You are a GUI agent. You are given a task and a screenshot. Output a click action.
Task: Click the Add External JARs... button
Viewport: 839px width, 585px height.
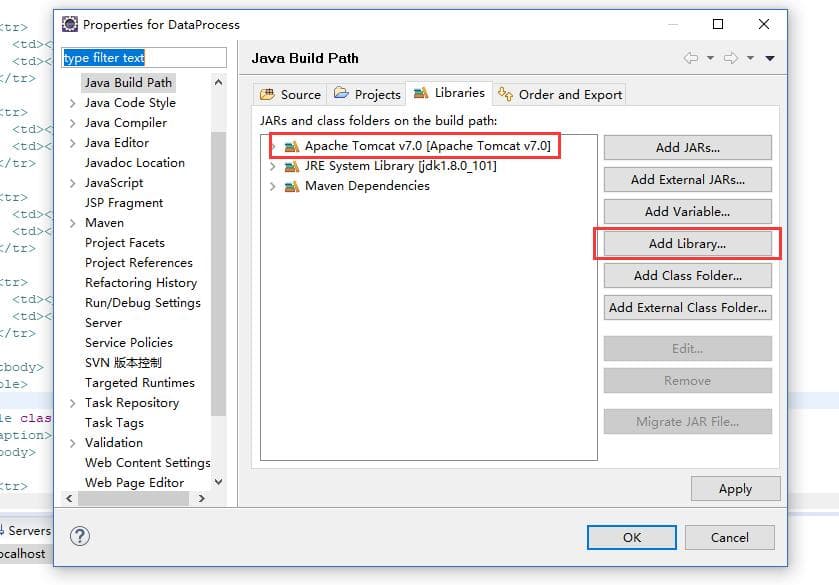coord(687,180)
